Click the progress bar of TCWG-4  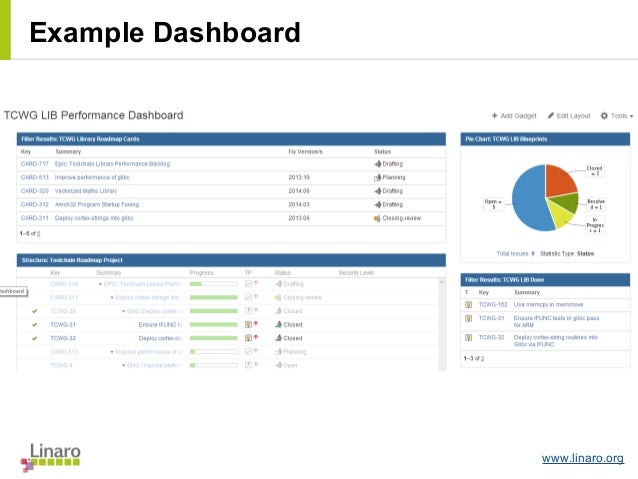[x=214, y=365]
